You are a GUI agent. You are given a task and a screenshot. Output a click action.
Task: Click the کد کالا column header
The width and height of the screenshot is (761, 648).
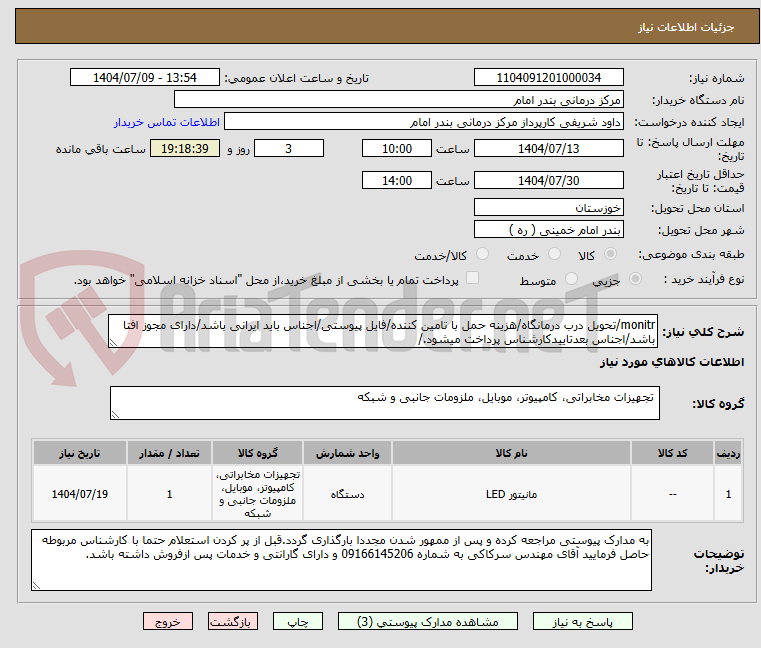[x=672, y=453]
